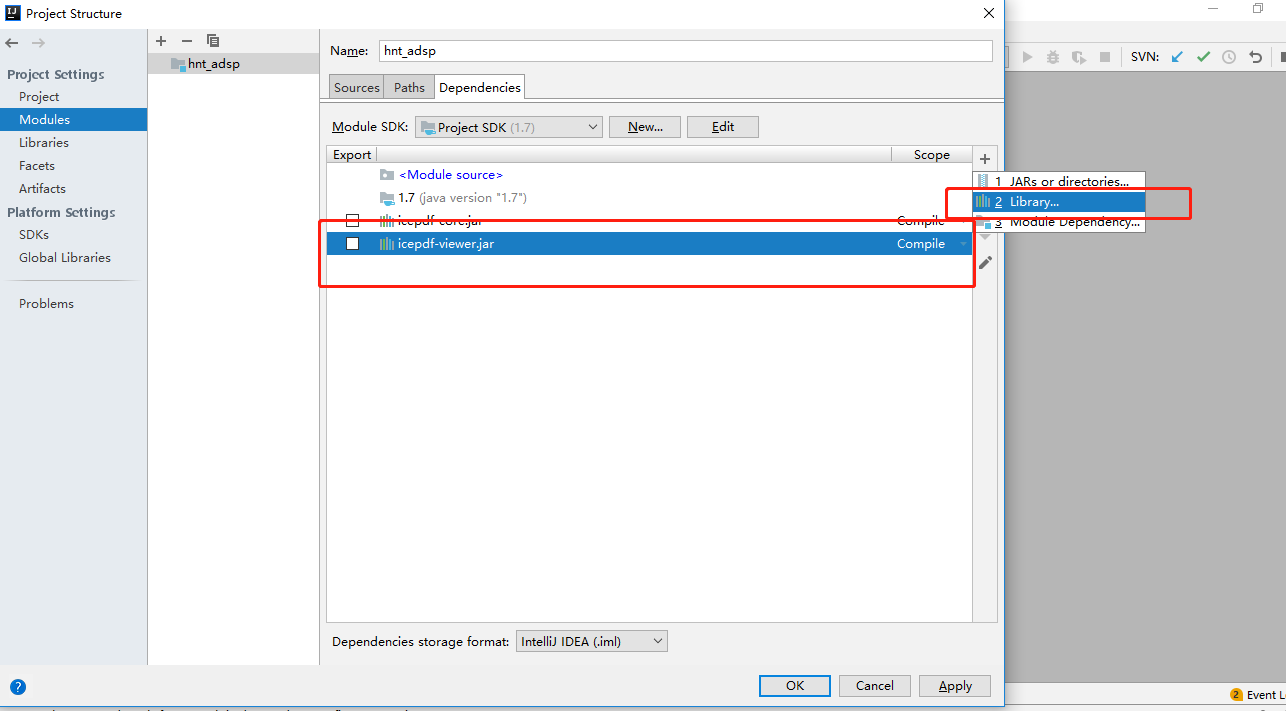Add a dependency with the plus button
Image resolution: width=1286 pixels, height=711 pixels.
985,159
